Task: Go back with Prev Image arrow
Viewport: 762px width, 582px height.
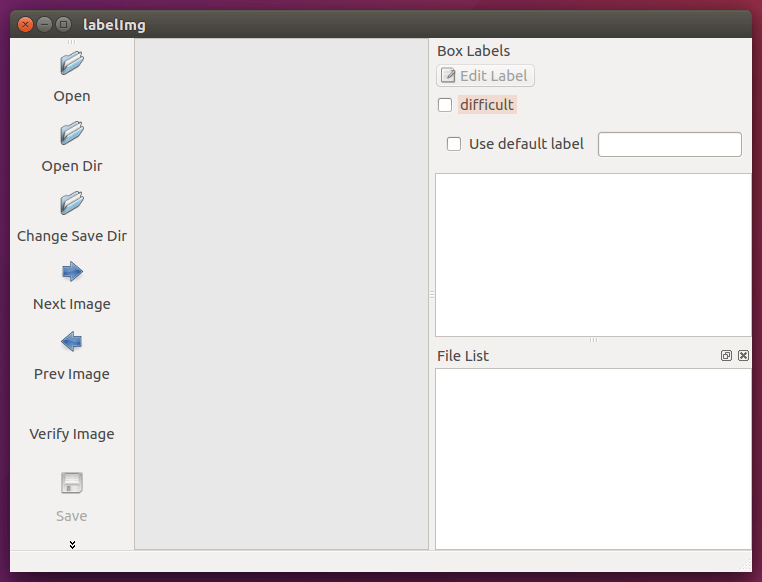Action: [x=72, y=342]
